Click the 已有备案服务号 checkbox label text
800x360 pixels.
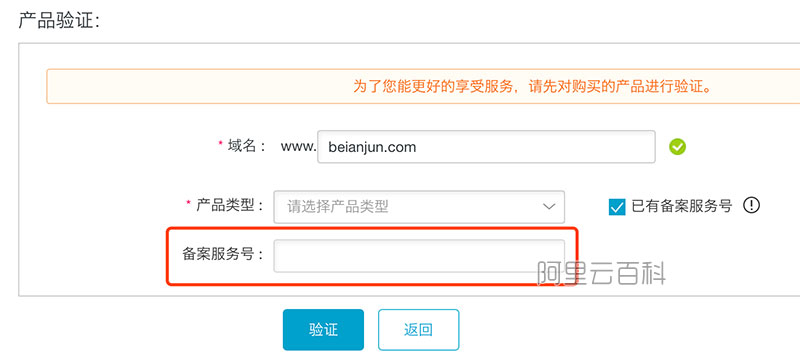pos(682,206)
